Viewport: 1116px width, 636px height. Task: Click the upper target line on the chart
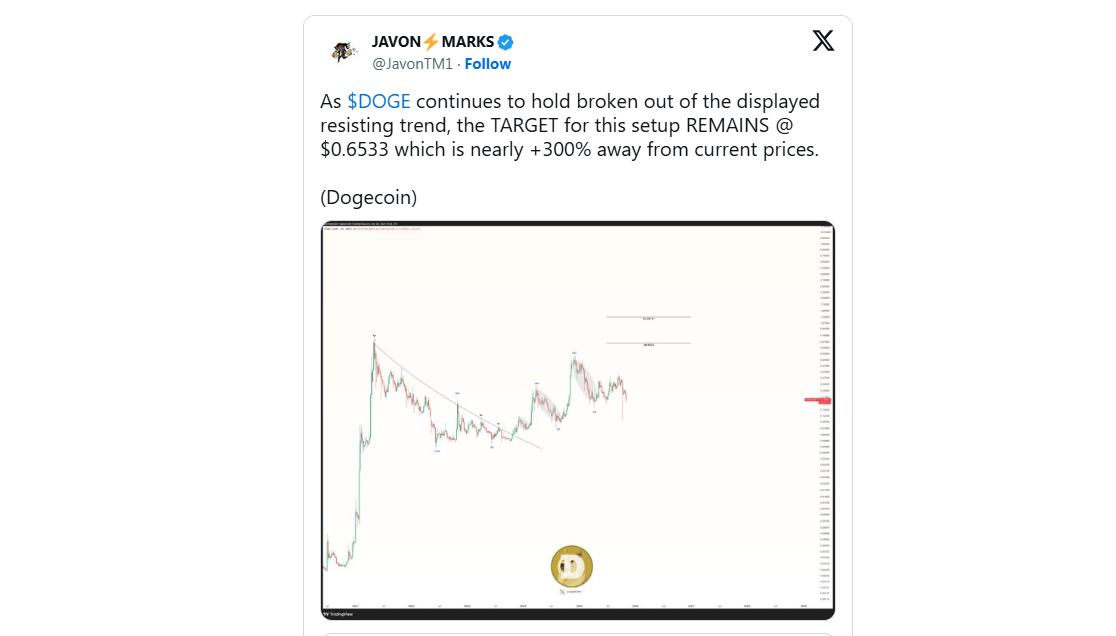point(648,317)
